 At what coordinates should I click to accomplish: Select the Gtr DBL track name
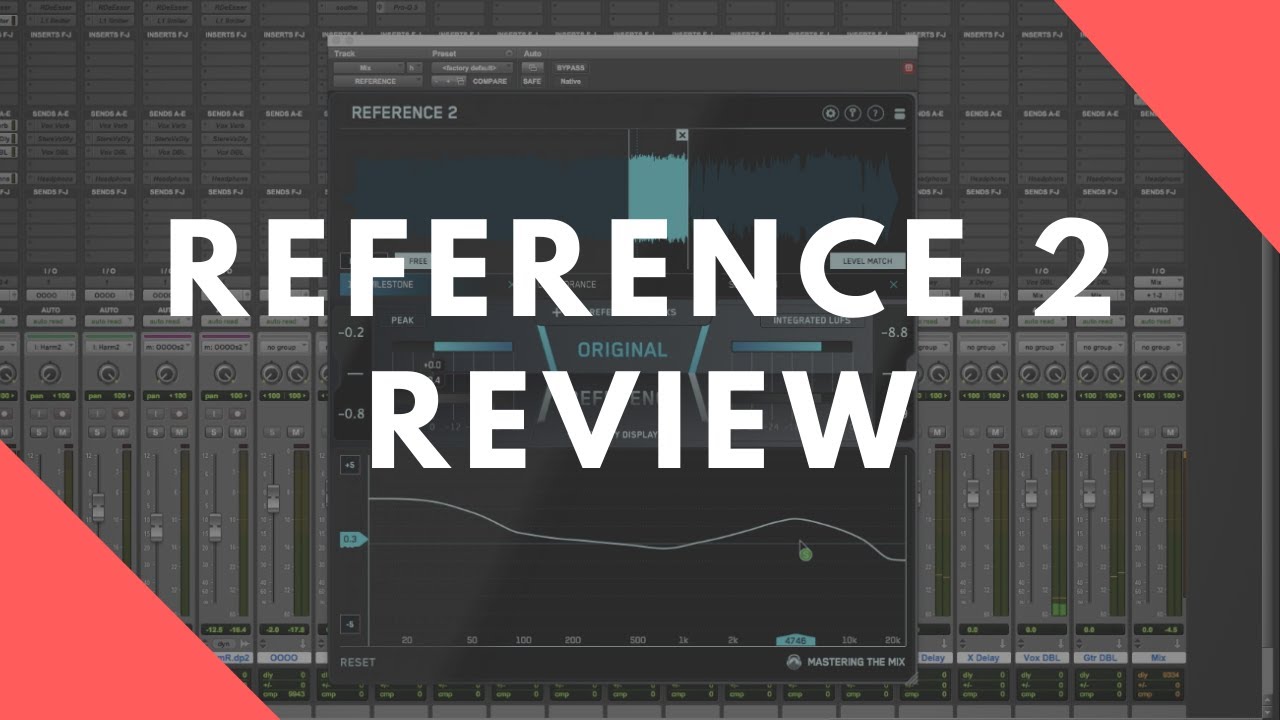(1098, 658)
